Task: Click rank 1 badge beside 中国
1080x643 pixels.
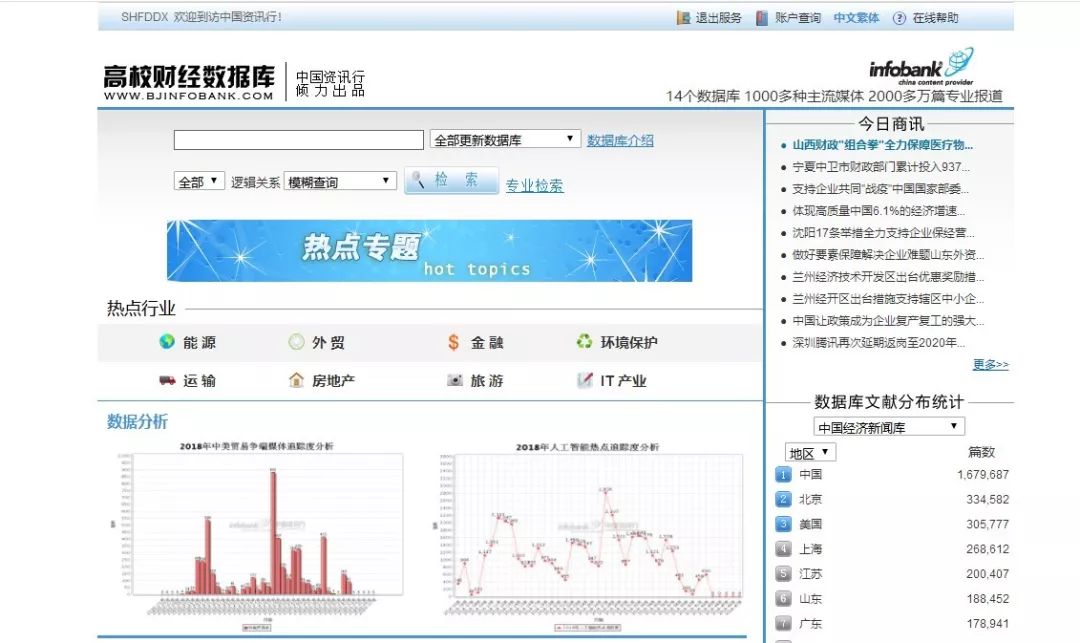Action: 783,474
